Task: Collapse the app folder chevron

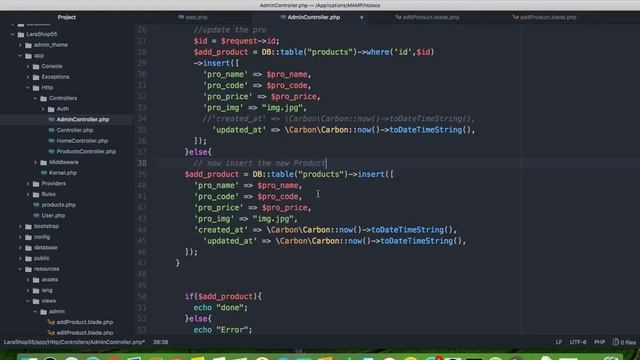Action: point(20,56)
